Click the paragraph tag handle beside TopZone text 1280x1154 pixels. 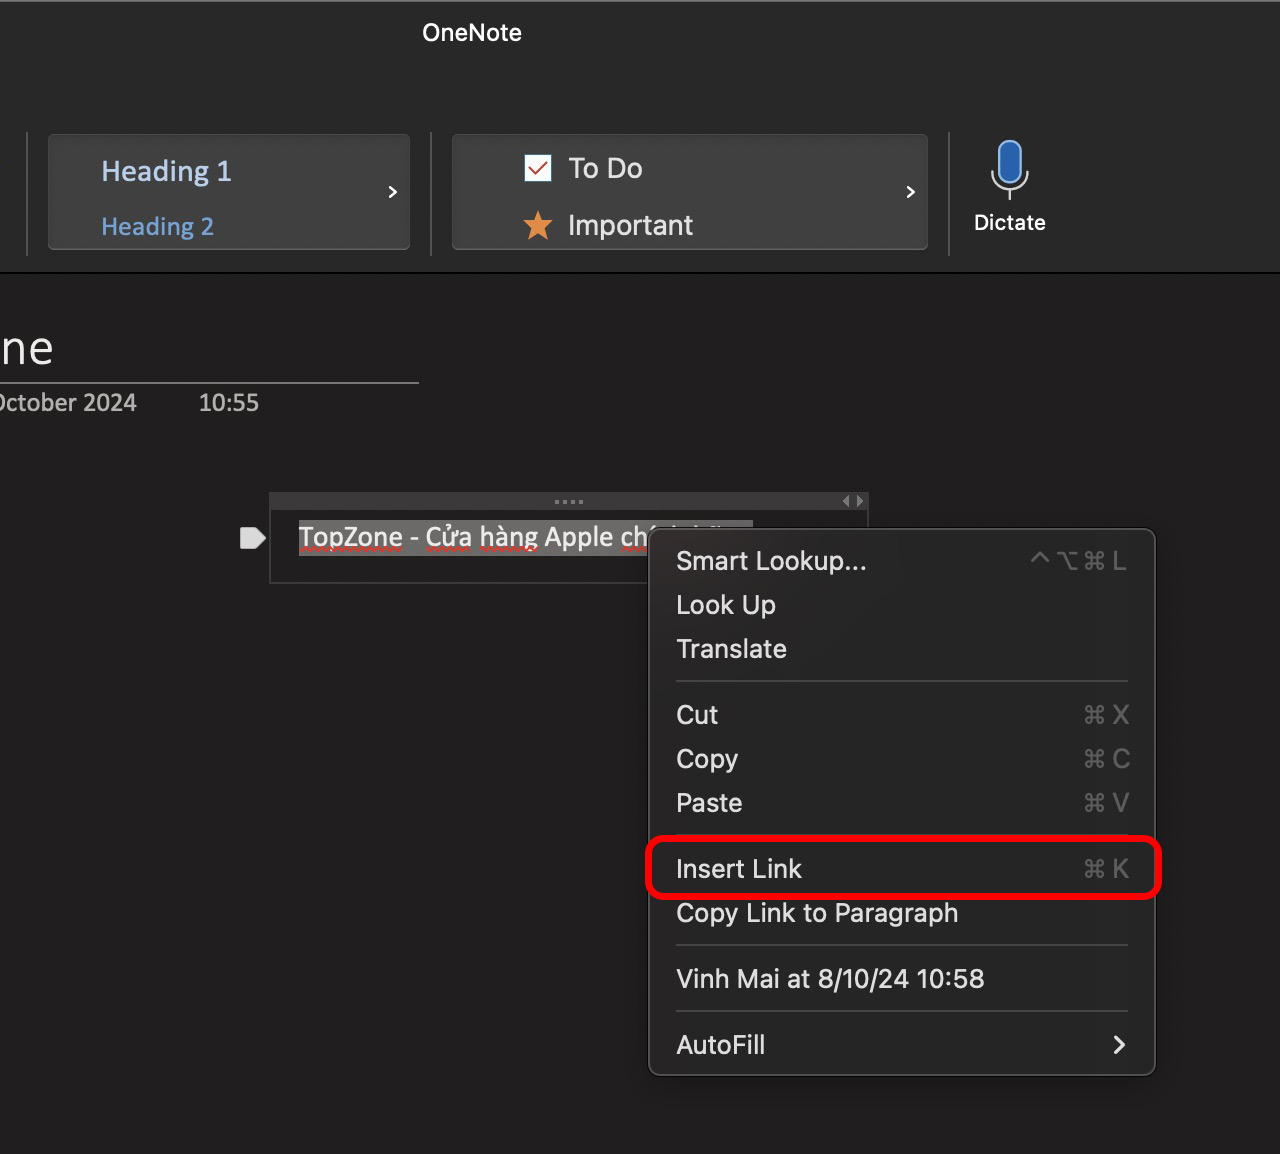coord(252,538)
